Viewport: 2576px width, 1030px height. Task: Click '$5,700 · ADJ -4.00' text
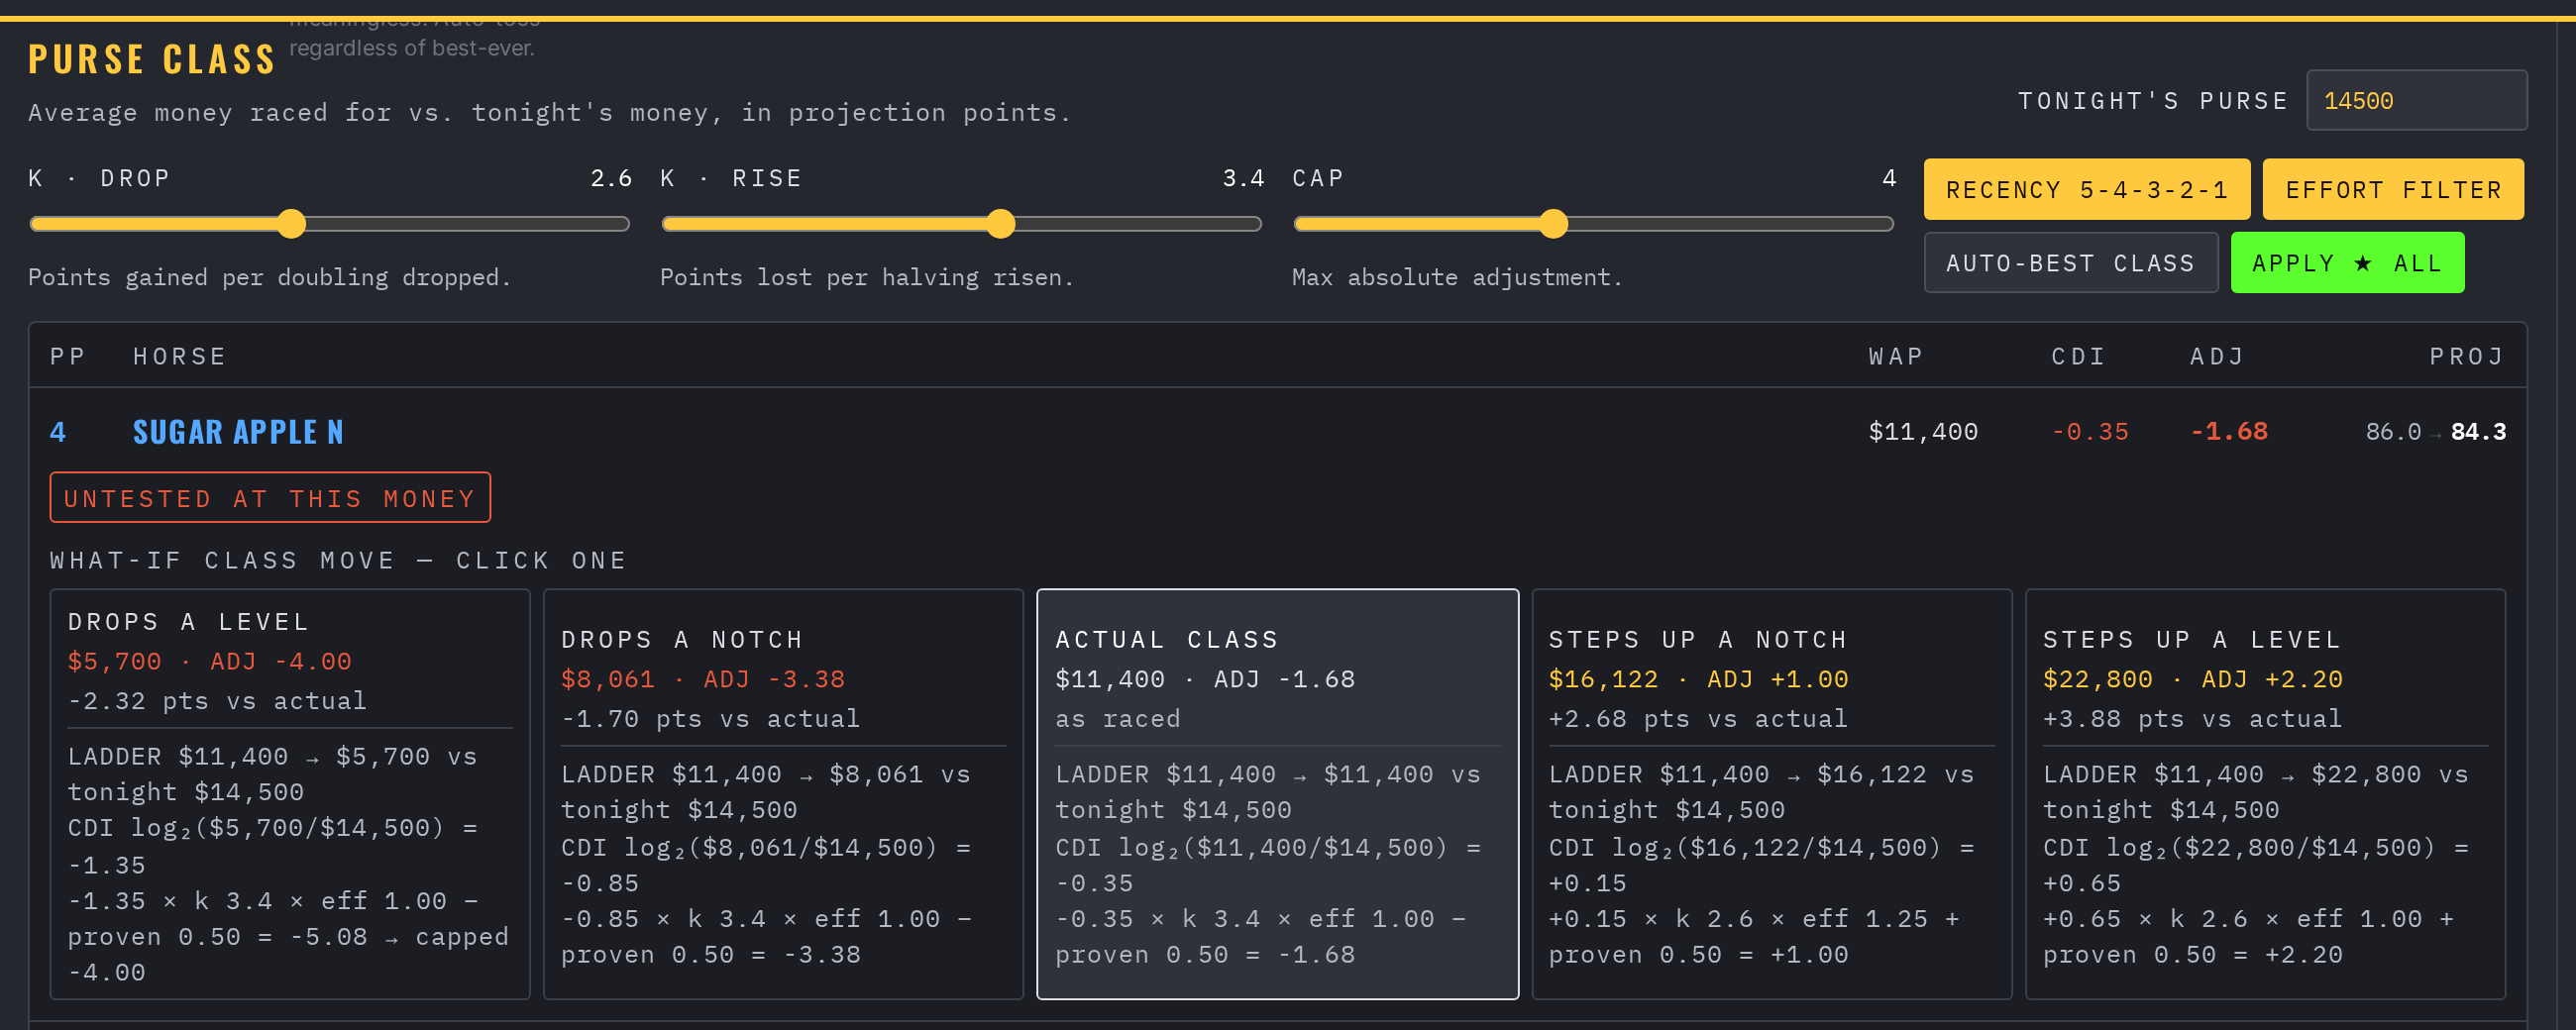(210, 662)
